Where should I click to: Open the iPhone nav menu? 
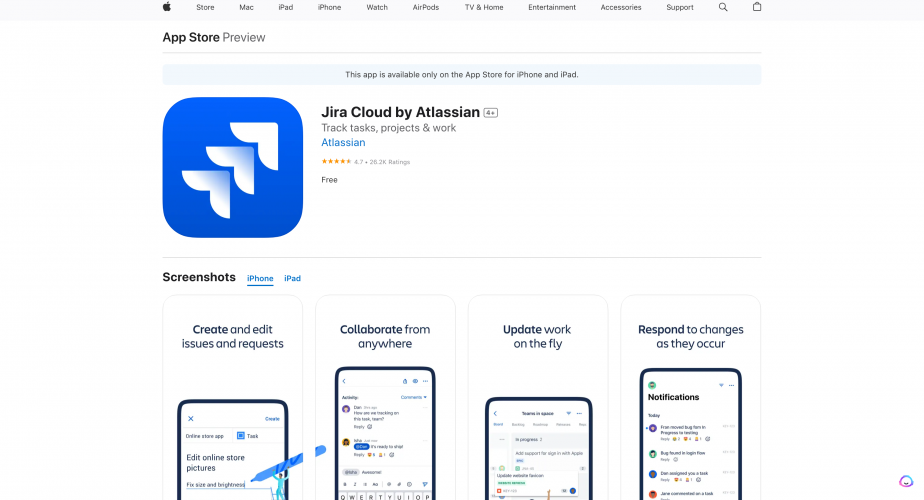click(x=329, y=8)
